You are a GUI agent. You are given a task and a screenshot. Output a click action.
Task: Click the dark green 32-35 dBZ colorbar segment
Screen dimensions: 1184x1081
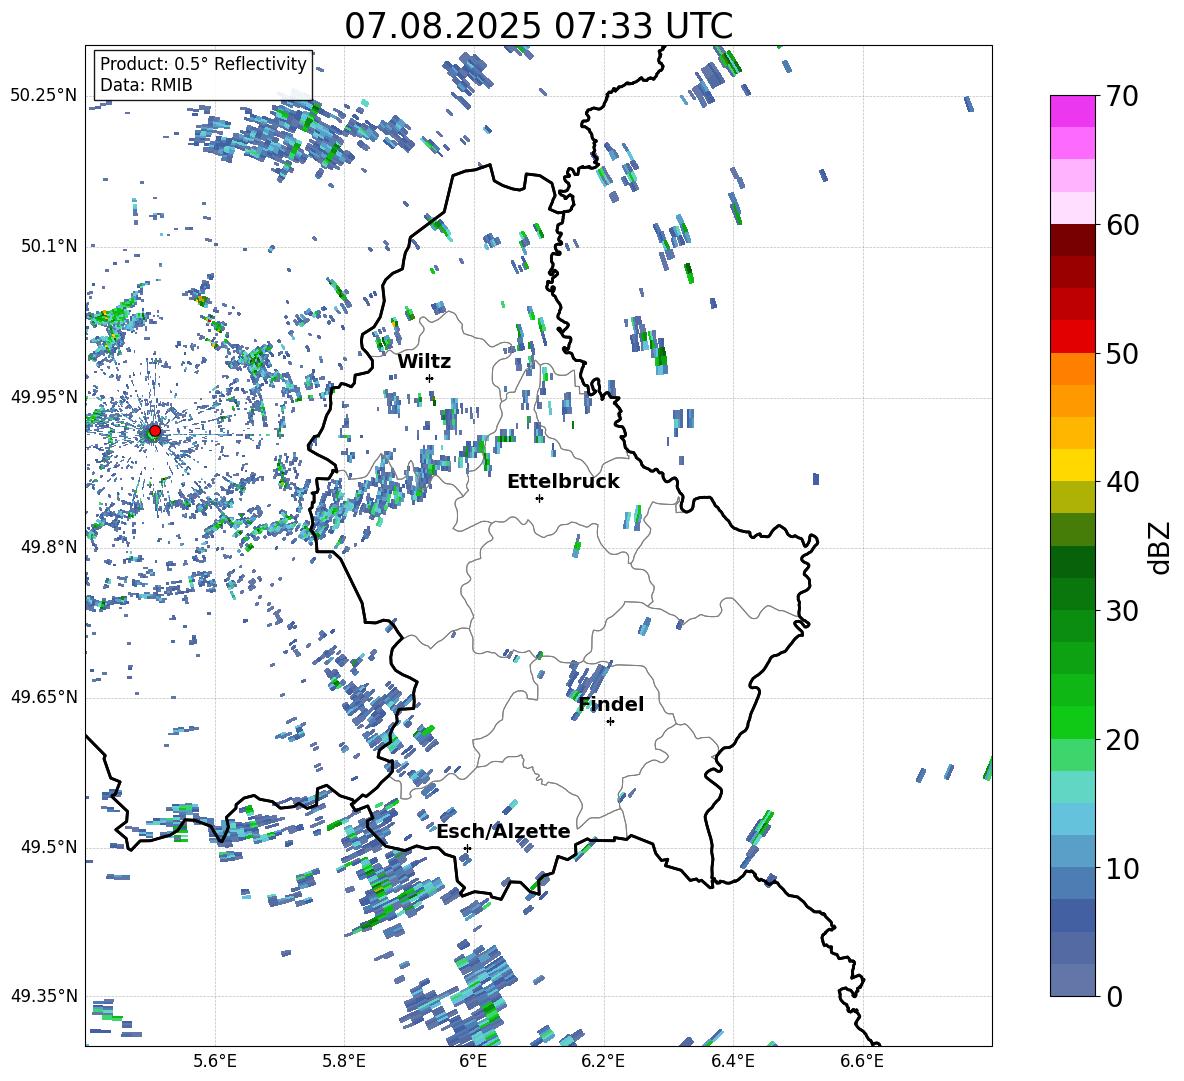coord(1073,562)
